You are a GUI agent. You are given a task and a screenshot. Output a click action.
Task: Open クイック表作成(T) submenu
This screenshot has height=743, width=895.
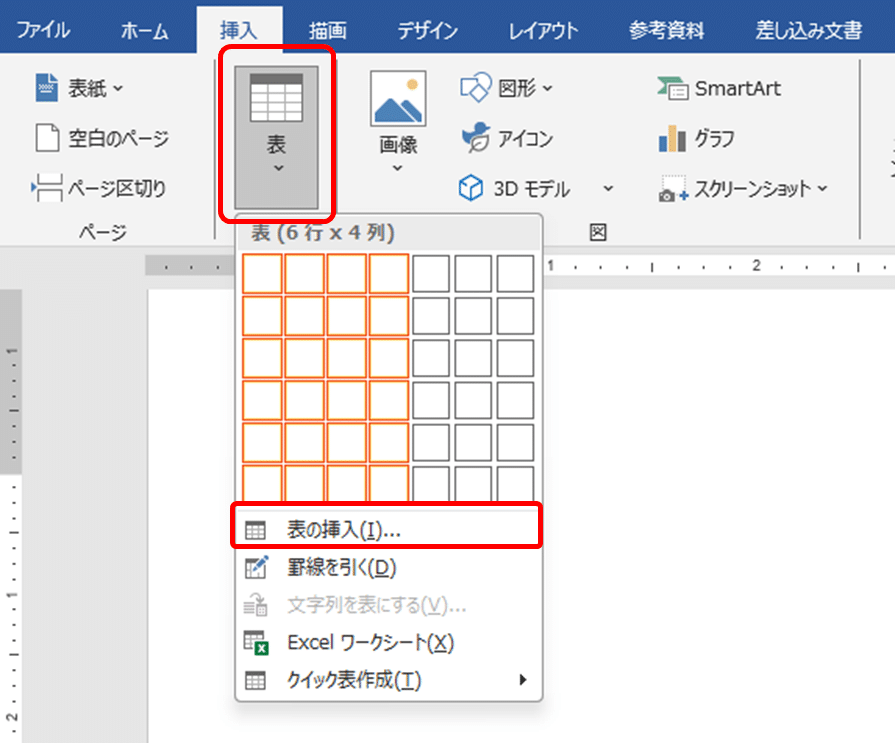tap(389, 680)
